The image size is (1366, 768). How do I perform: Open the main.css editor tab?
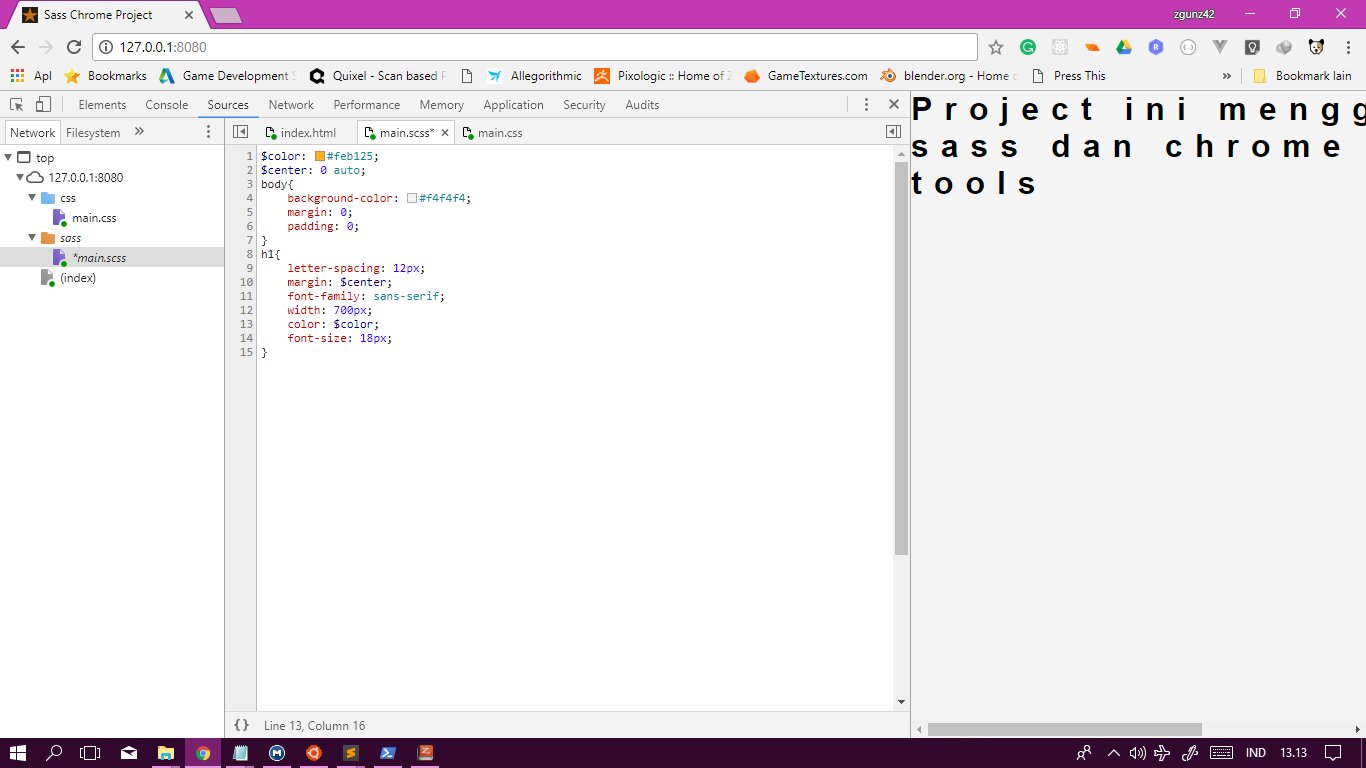point(492,132)
